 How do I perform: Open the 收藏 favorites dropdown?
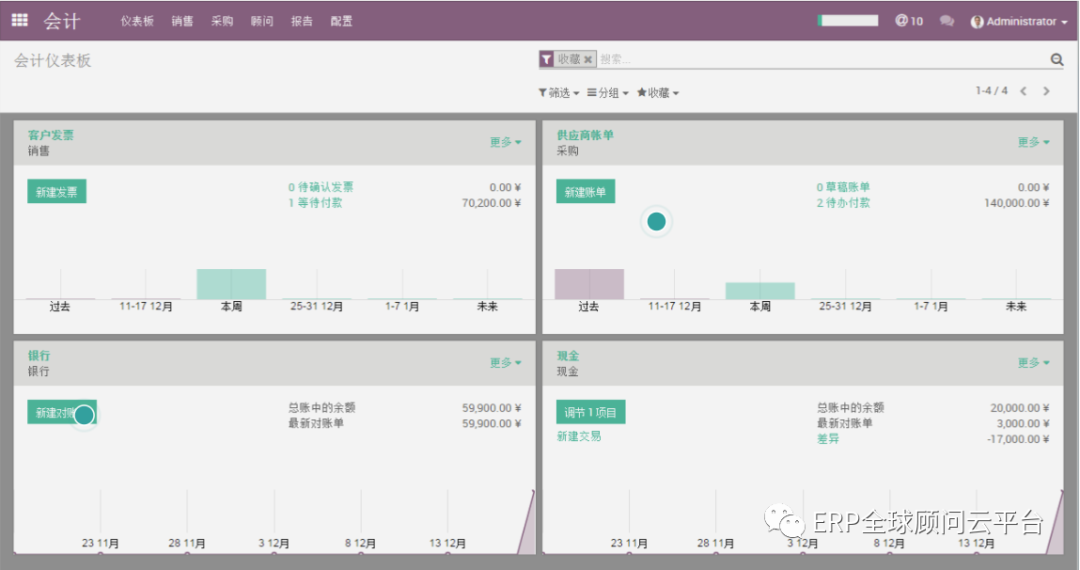pyautogui.click(x=657, y=93)
